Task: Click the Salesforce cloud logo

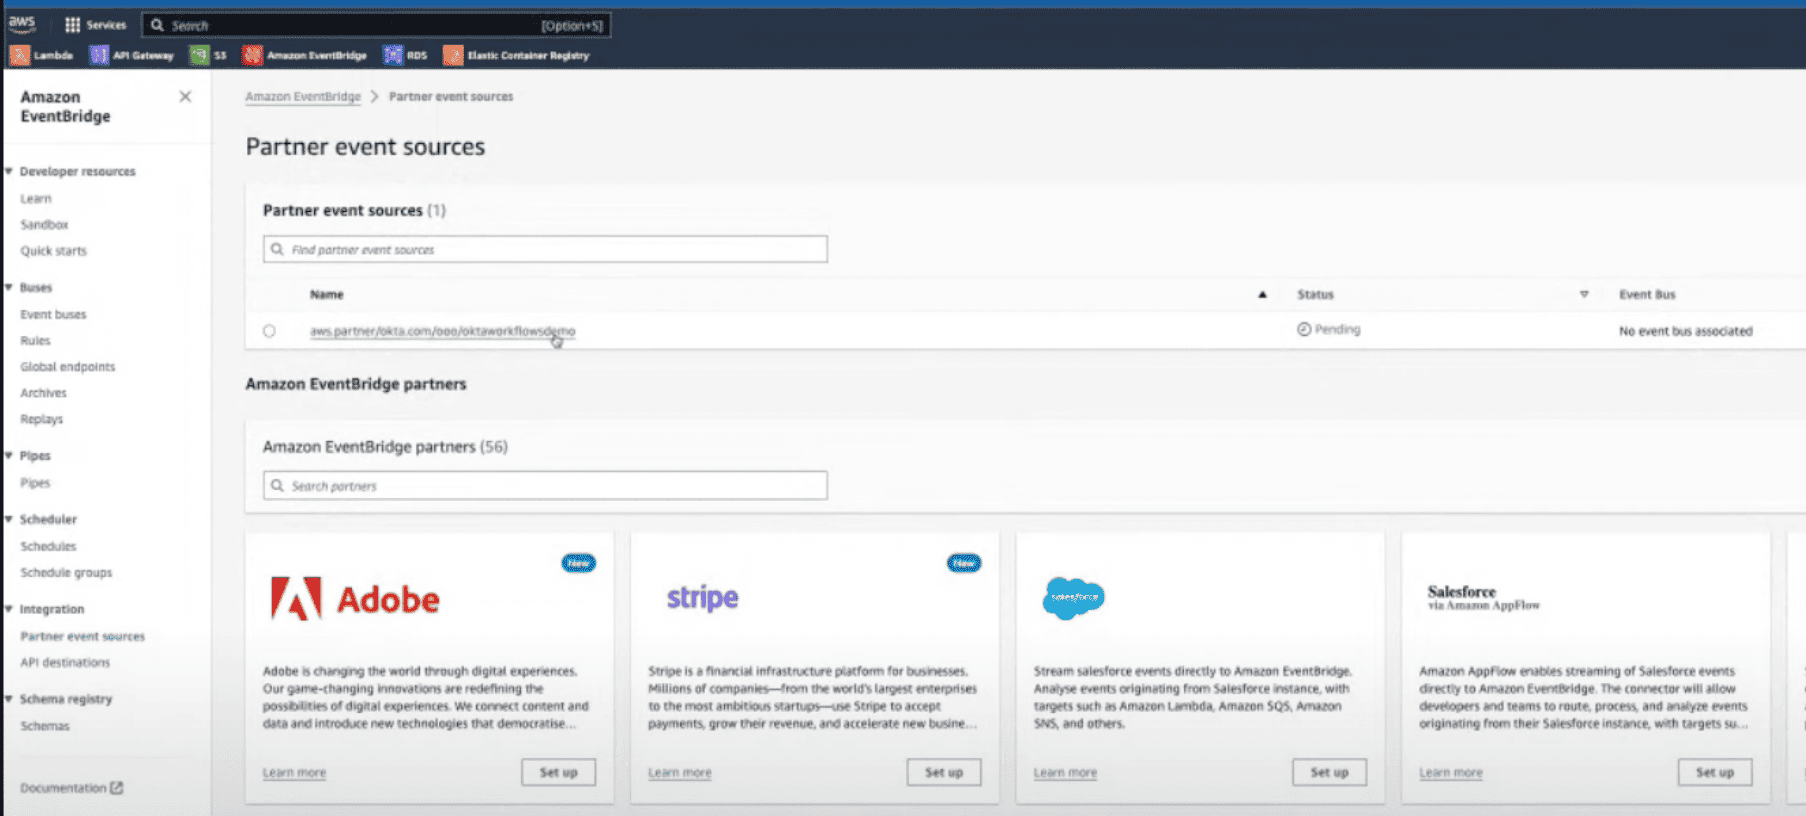Action: click(1073, 598)
